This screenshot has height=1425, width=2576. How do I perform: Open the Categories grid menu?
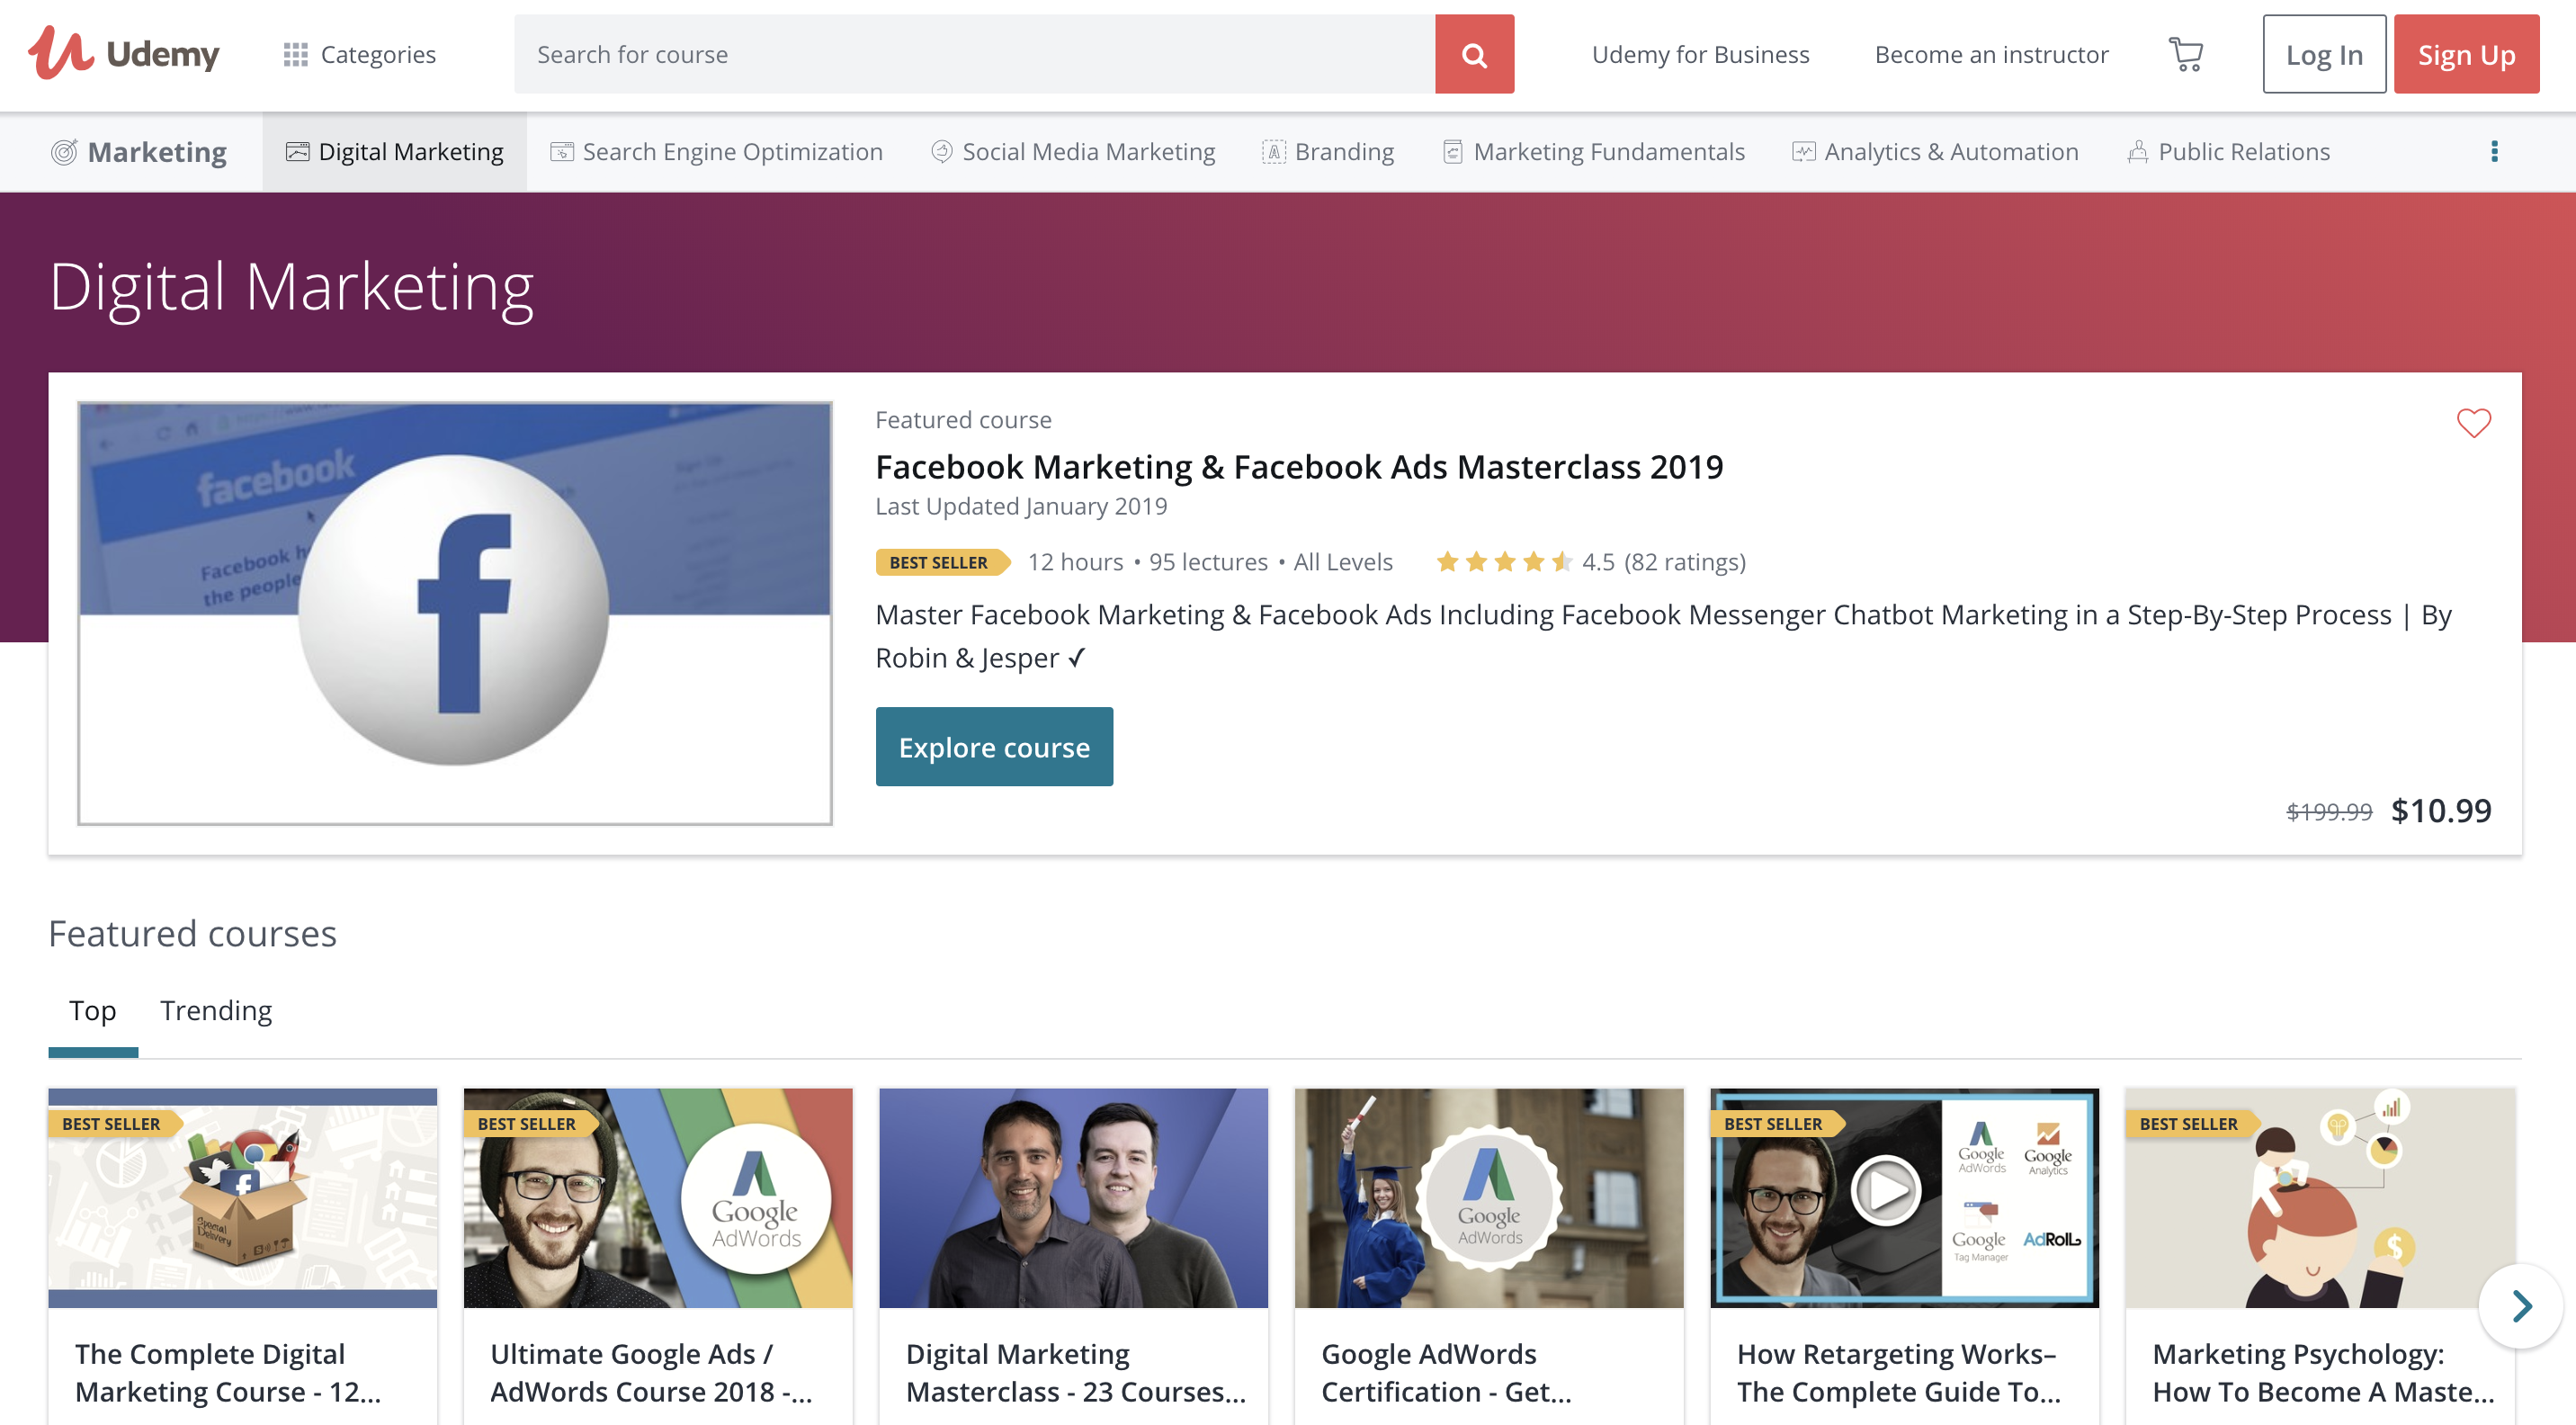359,54
